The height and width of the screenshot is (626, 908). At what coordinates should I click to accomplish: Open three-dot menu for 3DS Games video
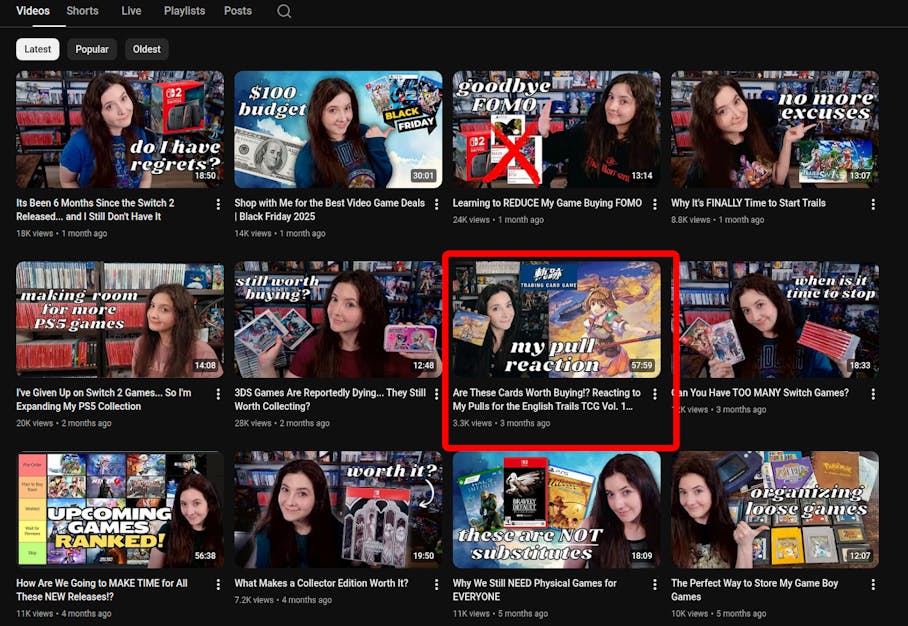pos(436,394)
